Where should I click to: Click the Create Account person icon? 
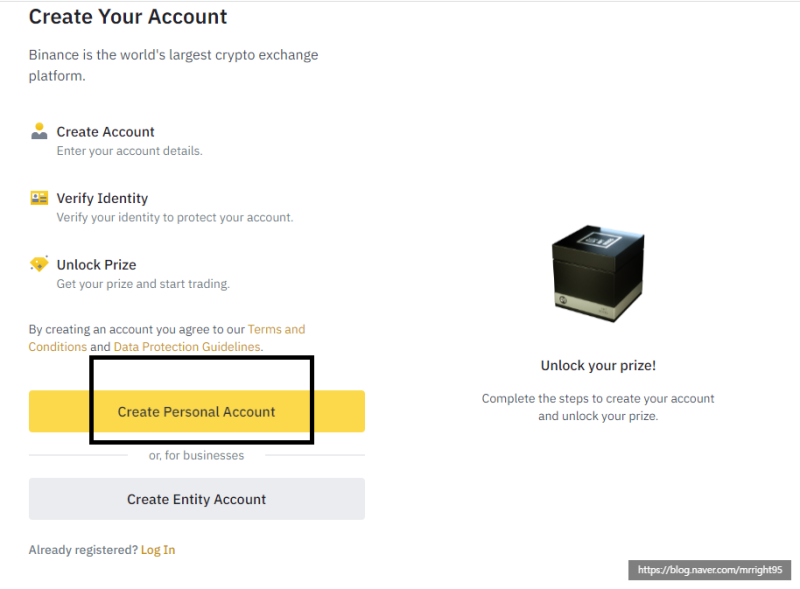(x=39, y=131)
